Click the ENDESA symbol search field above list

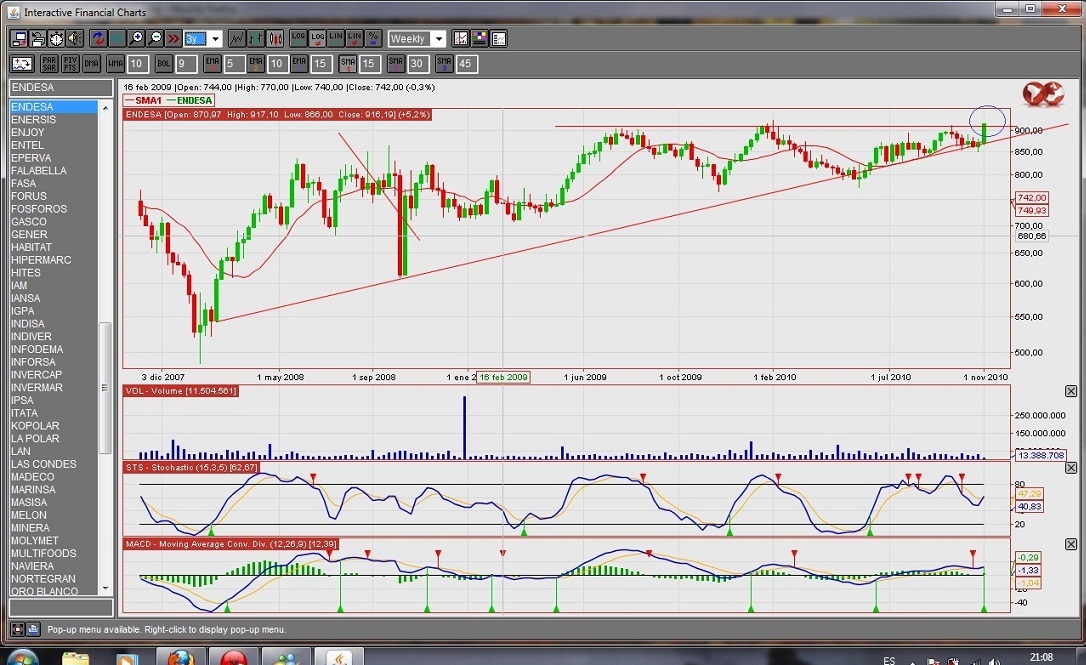pyautogui.click(x=61, y=87)
